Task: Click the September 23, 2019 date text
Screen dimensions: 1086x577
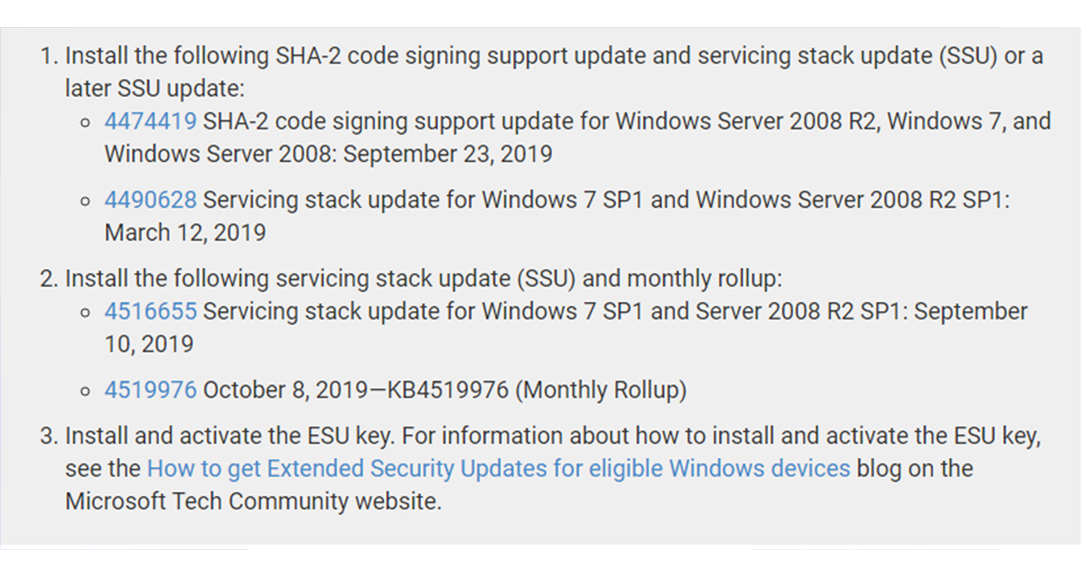Action: (x=447, y=154)
